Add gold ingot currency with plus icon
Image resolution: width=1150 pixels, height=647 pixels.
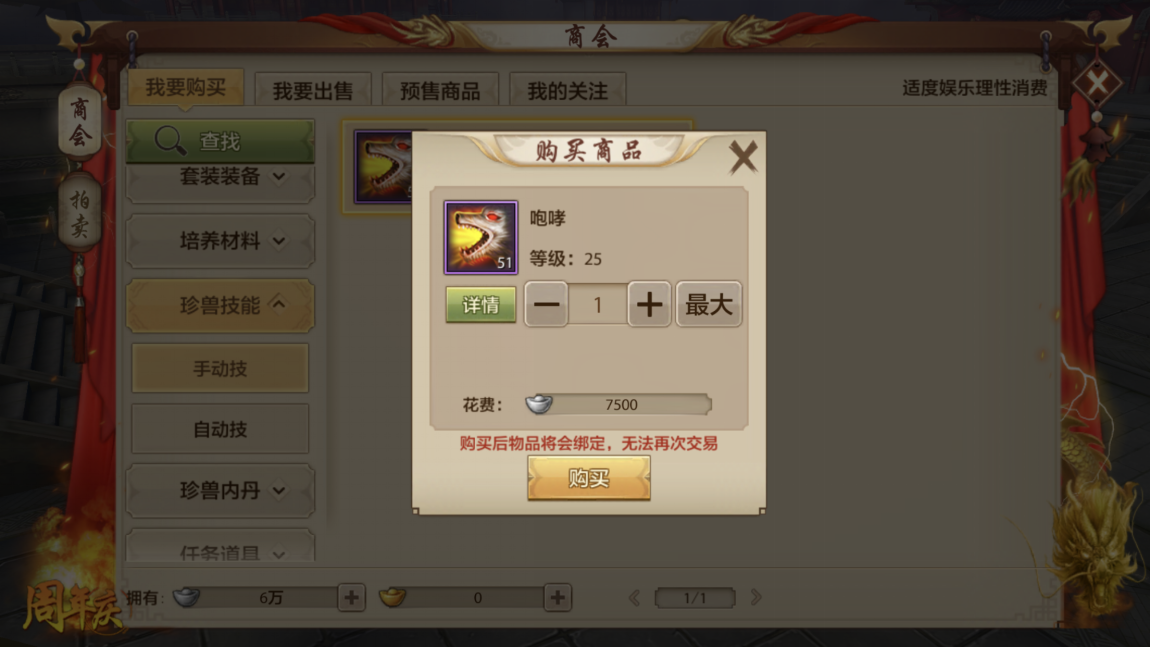(557, 597)
